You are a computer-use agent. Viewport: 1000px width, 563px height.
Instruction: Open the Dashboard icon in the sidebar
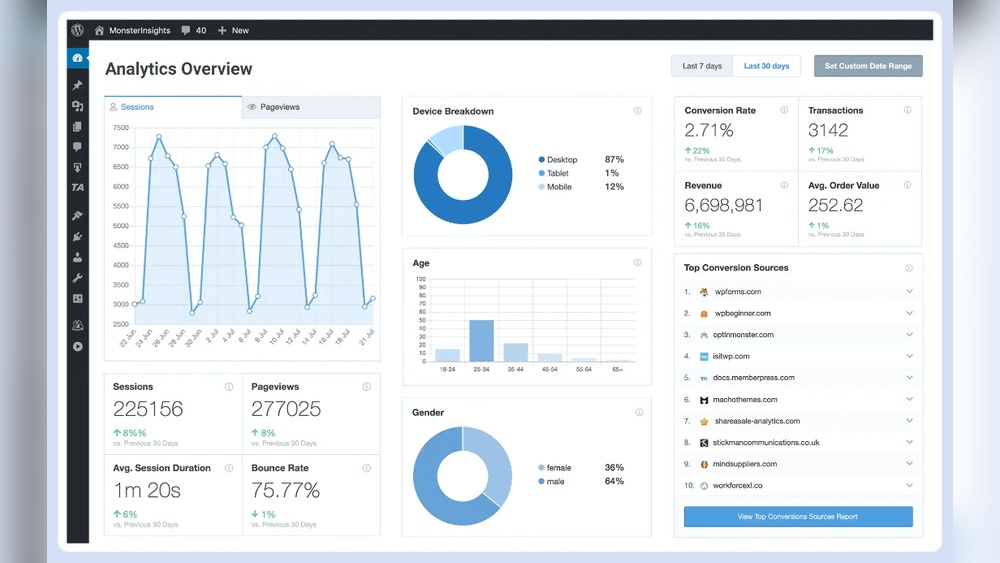[78, 58]
